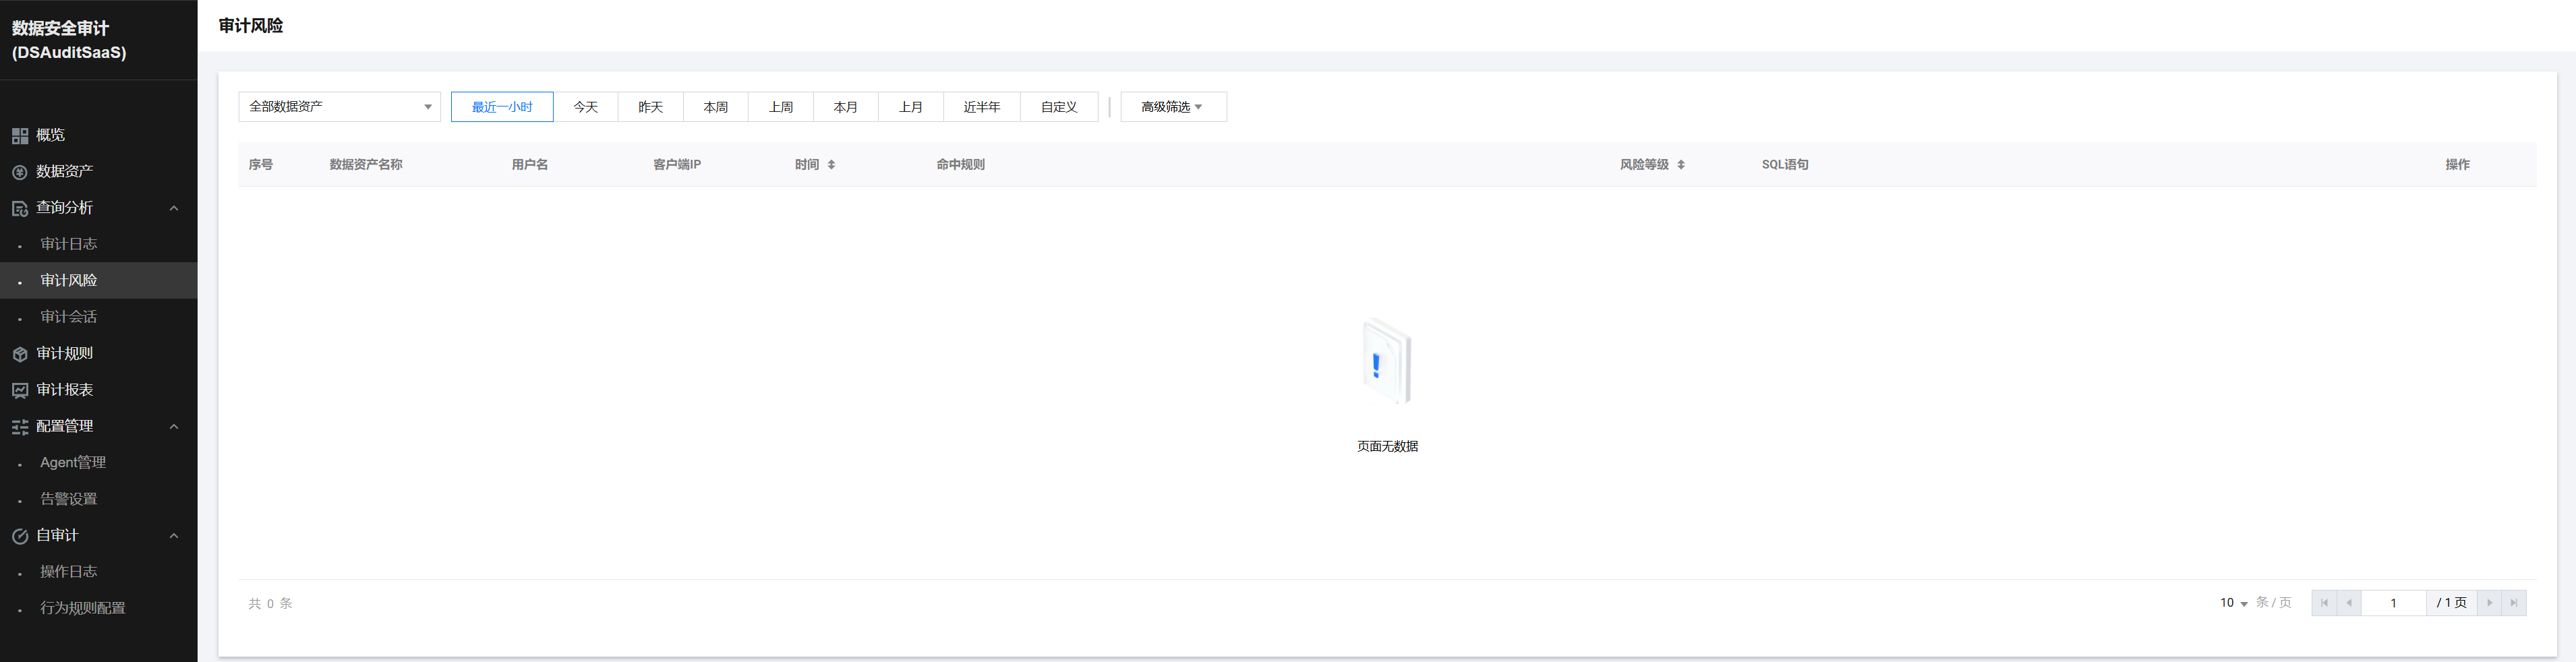Open Agent管理 page
2576x662 pixels.
pos(73,463)
